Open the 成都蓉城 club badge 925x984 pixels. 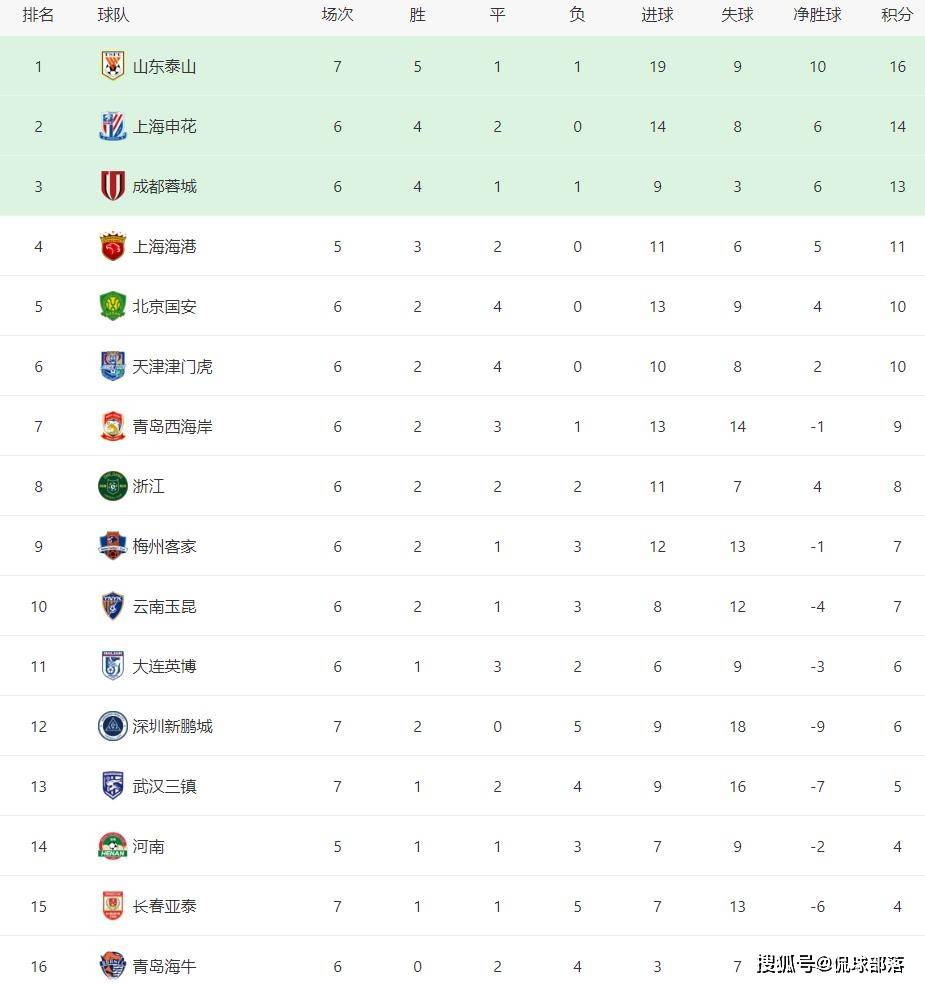tap(113, 186)
